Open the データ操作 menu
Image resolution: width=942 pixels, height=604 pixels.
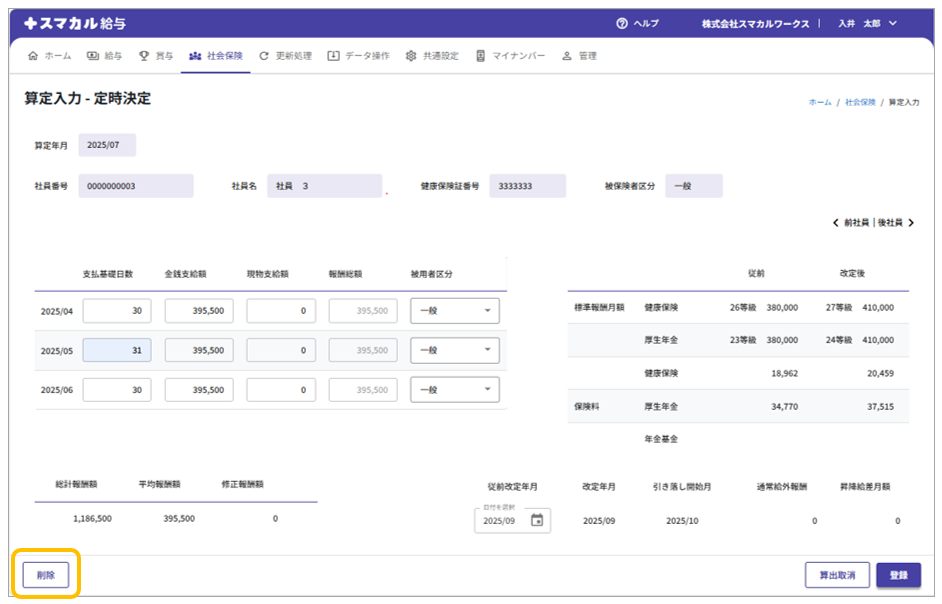coord(359,56)
